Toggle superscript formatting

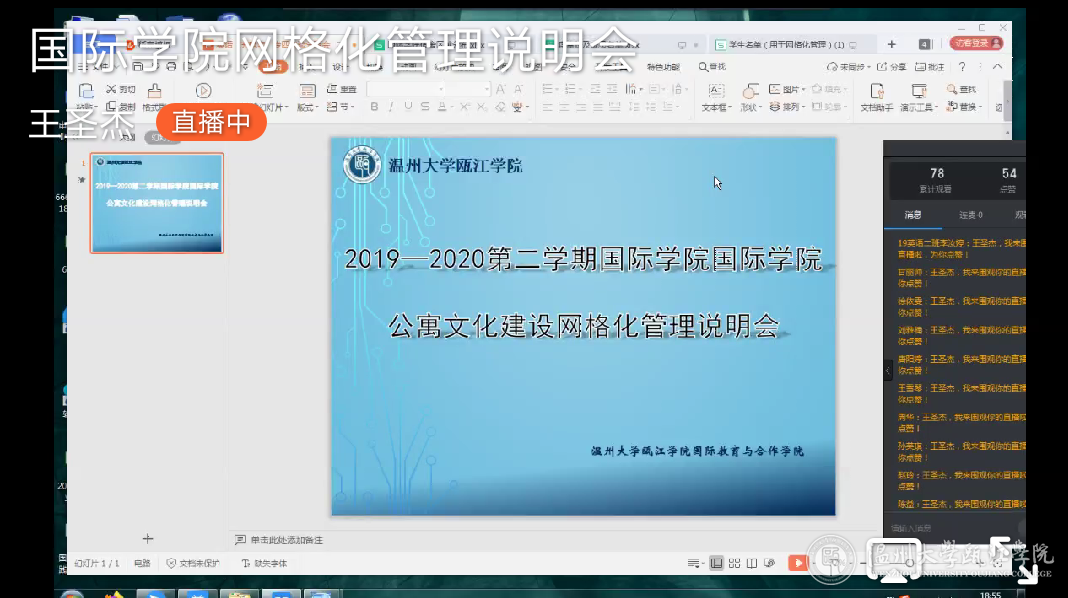465,107
